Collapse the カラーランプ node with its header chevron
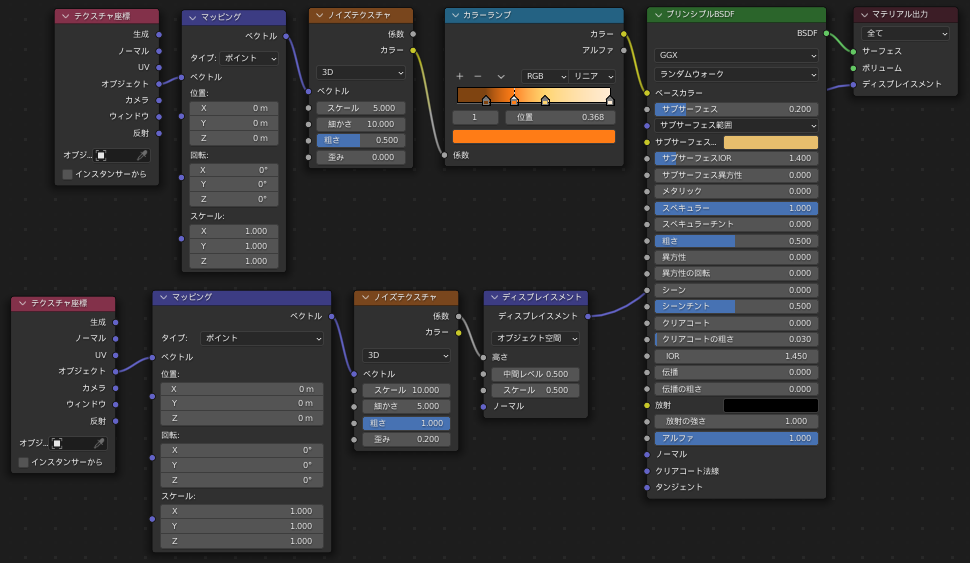 (x=456, y=15)
